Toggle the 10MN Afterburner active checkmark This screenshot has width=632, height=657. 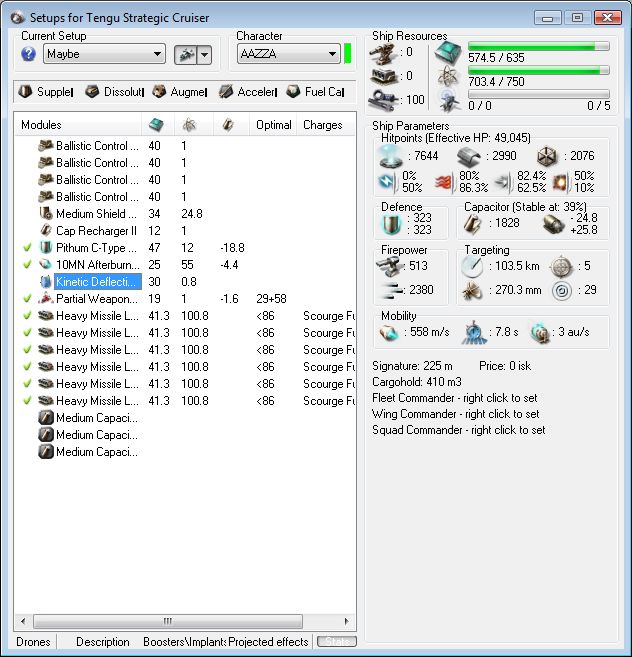(27, 265)
